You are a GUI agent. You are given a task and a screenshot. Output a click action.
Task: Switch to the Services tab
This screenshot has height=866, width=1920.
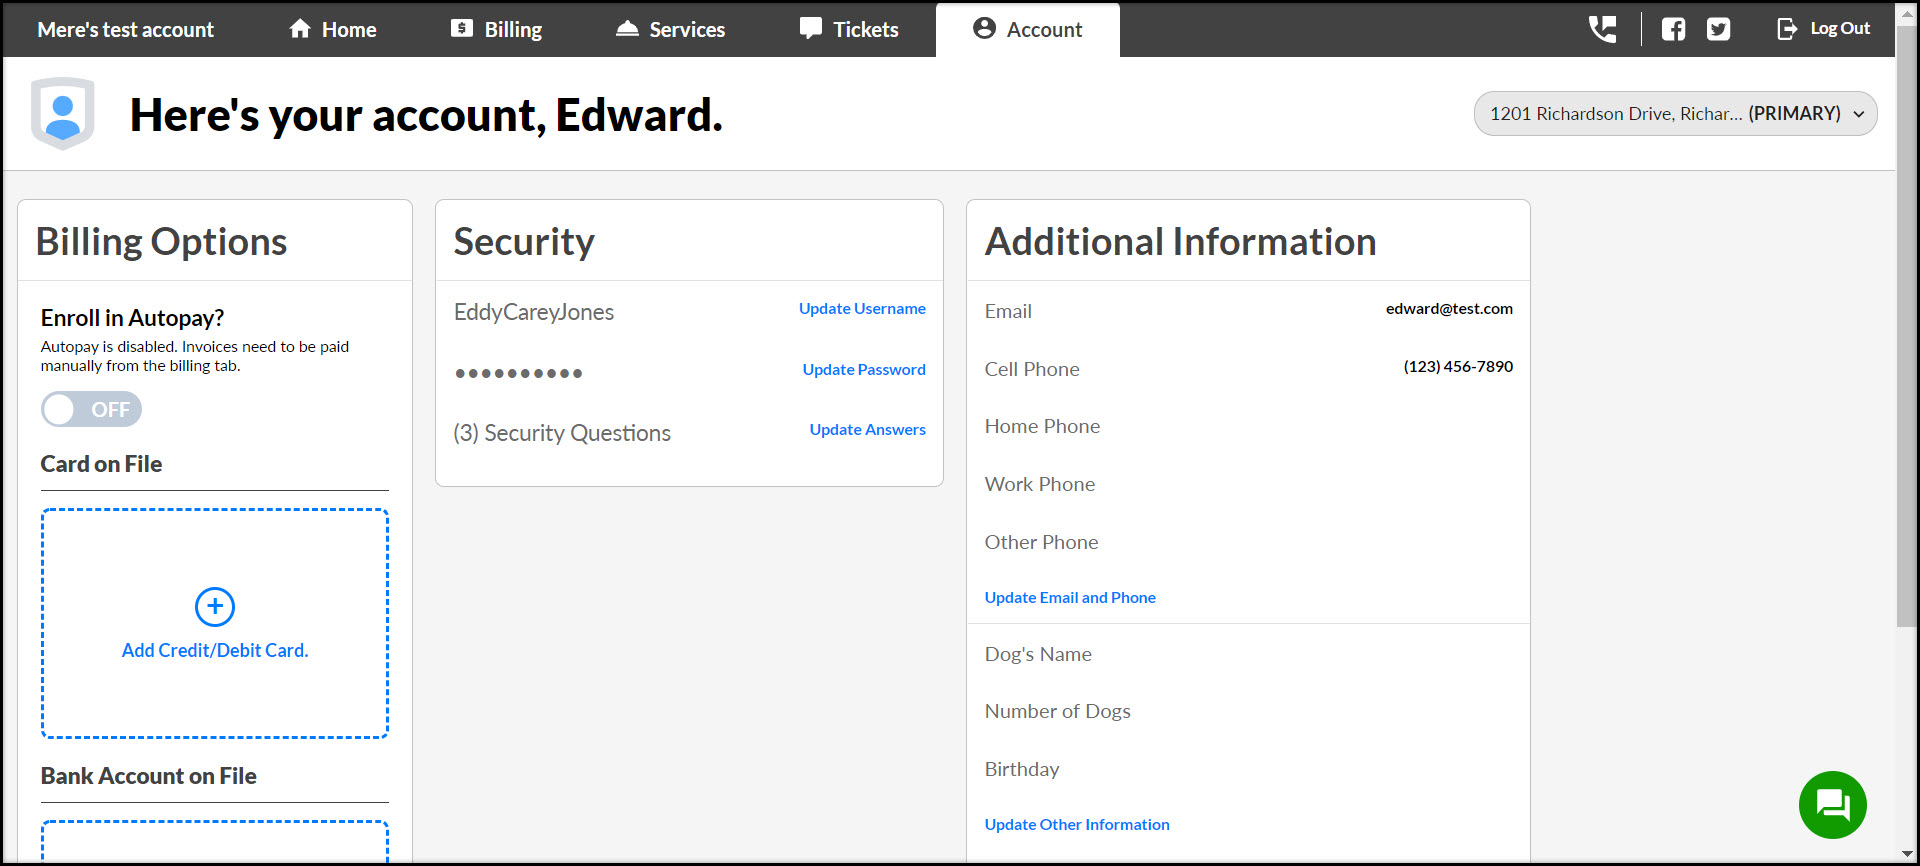pos(670,30)
